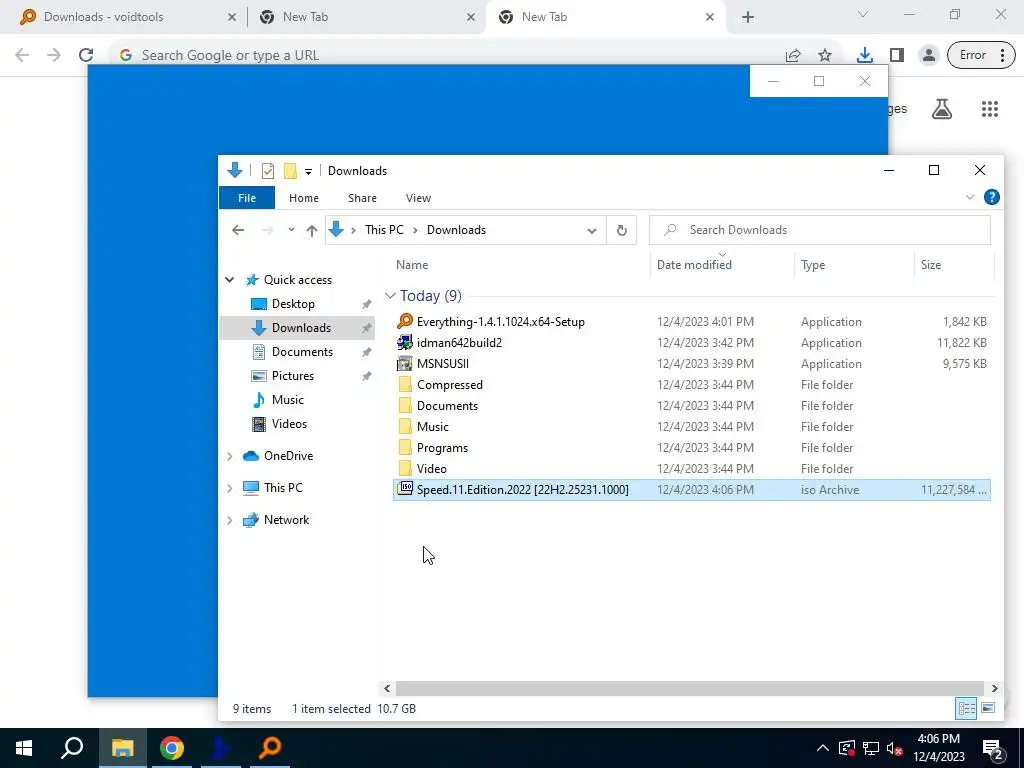The width and height of the screenshot is (1024, 768).
Task: Reload the Chrome page
Action: (x=86, y=55)
